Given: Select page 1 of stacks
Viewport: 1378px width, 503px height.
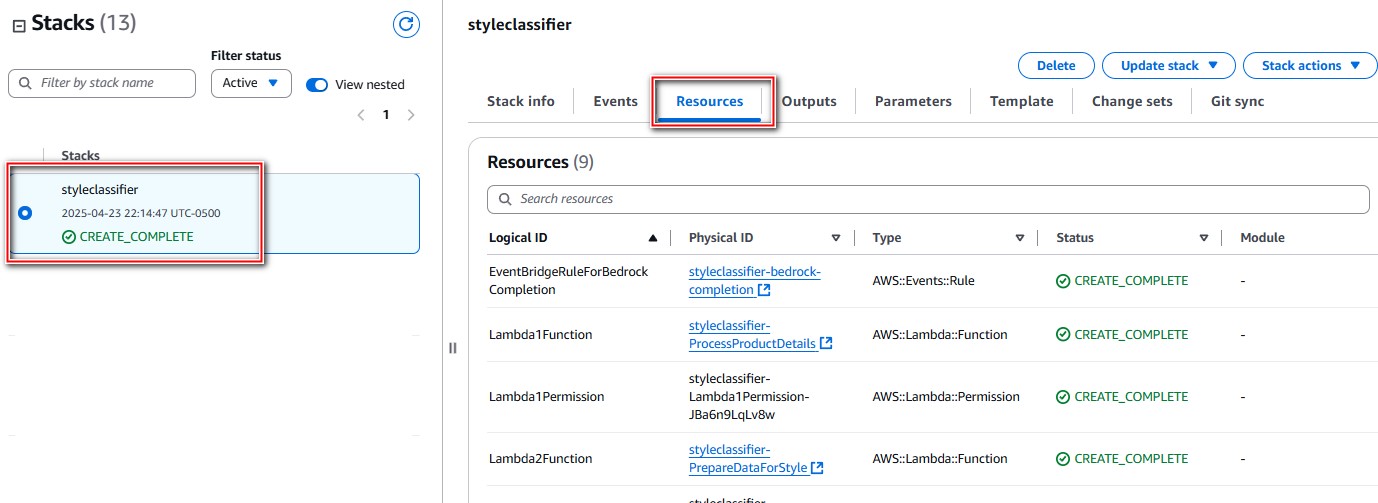Looking at the screenshot, I should point(386,115).
